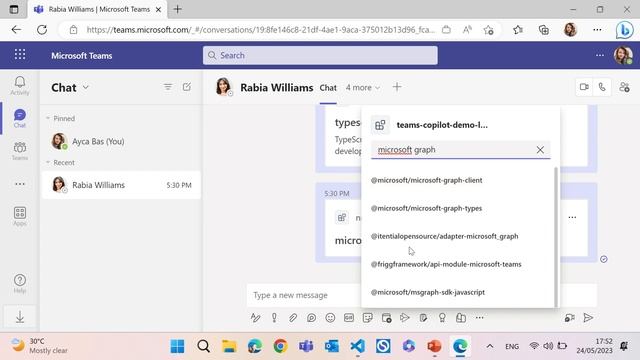Open Rabia Williams recent chat
Screen dimensions: 640x360
pyautogui.click(x=121, y=185)
